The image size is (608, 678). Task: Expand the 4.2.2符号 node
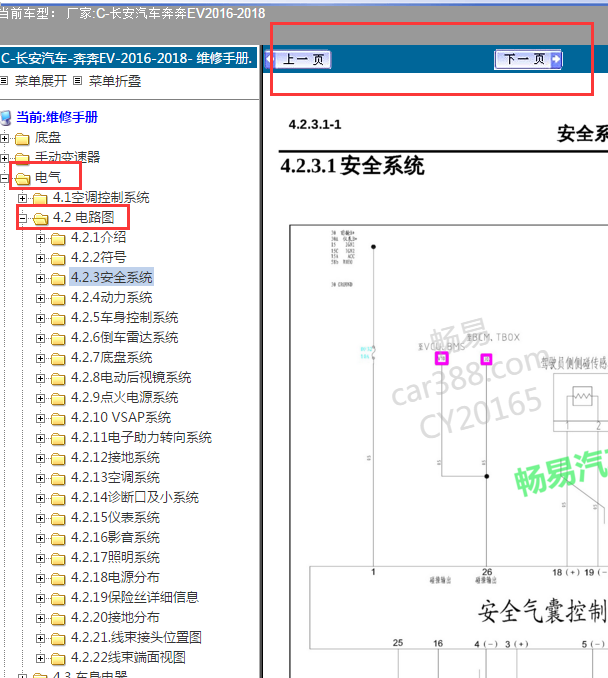pyautogui.click(x=40, y=258)
